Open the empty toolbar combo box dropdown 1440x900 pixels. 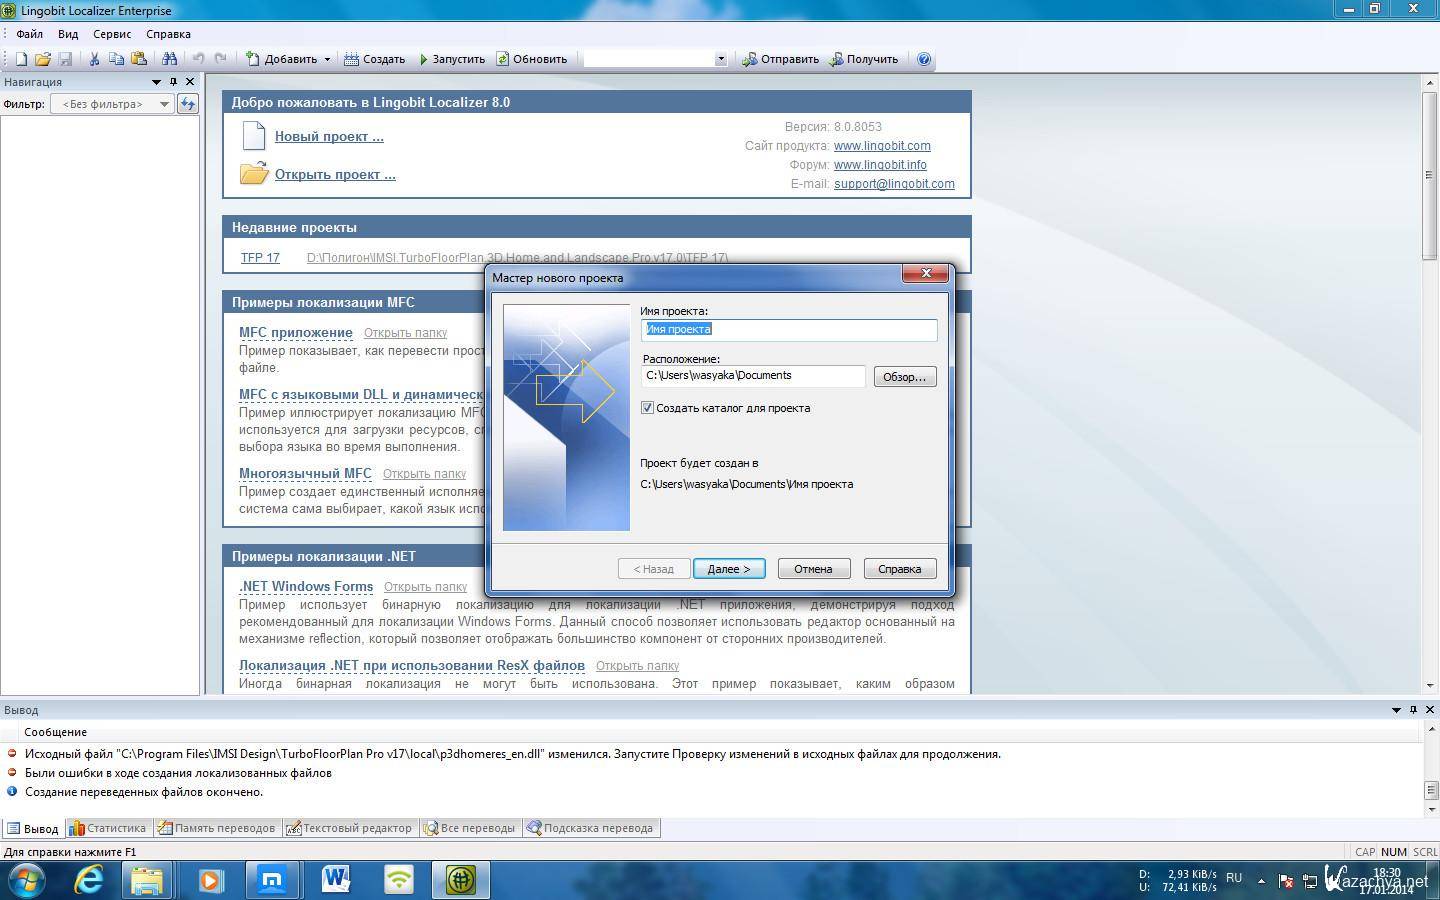(720, 59)
